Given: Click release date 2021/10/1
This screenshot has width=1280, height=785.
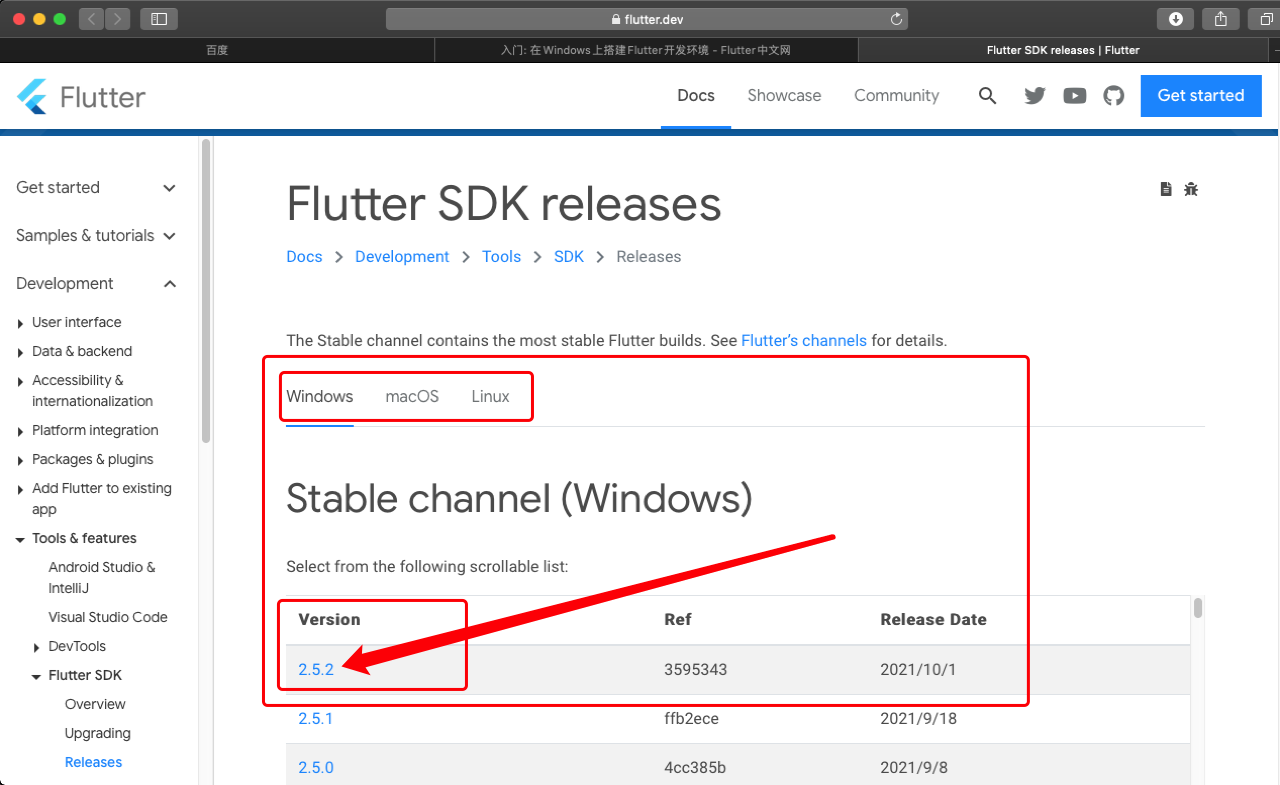Looking at the screenshot, I should pyautogui.click(x=918, y=670).
